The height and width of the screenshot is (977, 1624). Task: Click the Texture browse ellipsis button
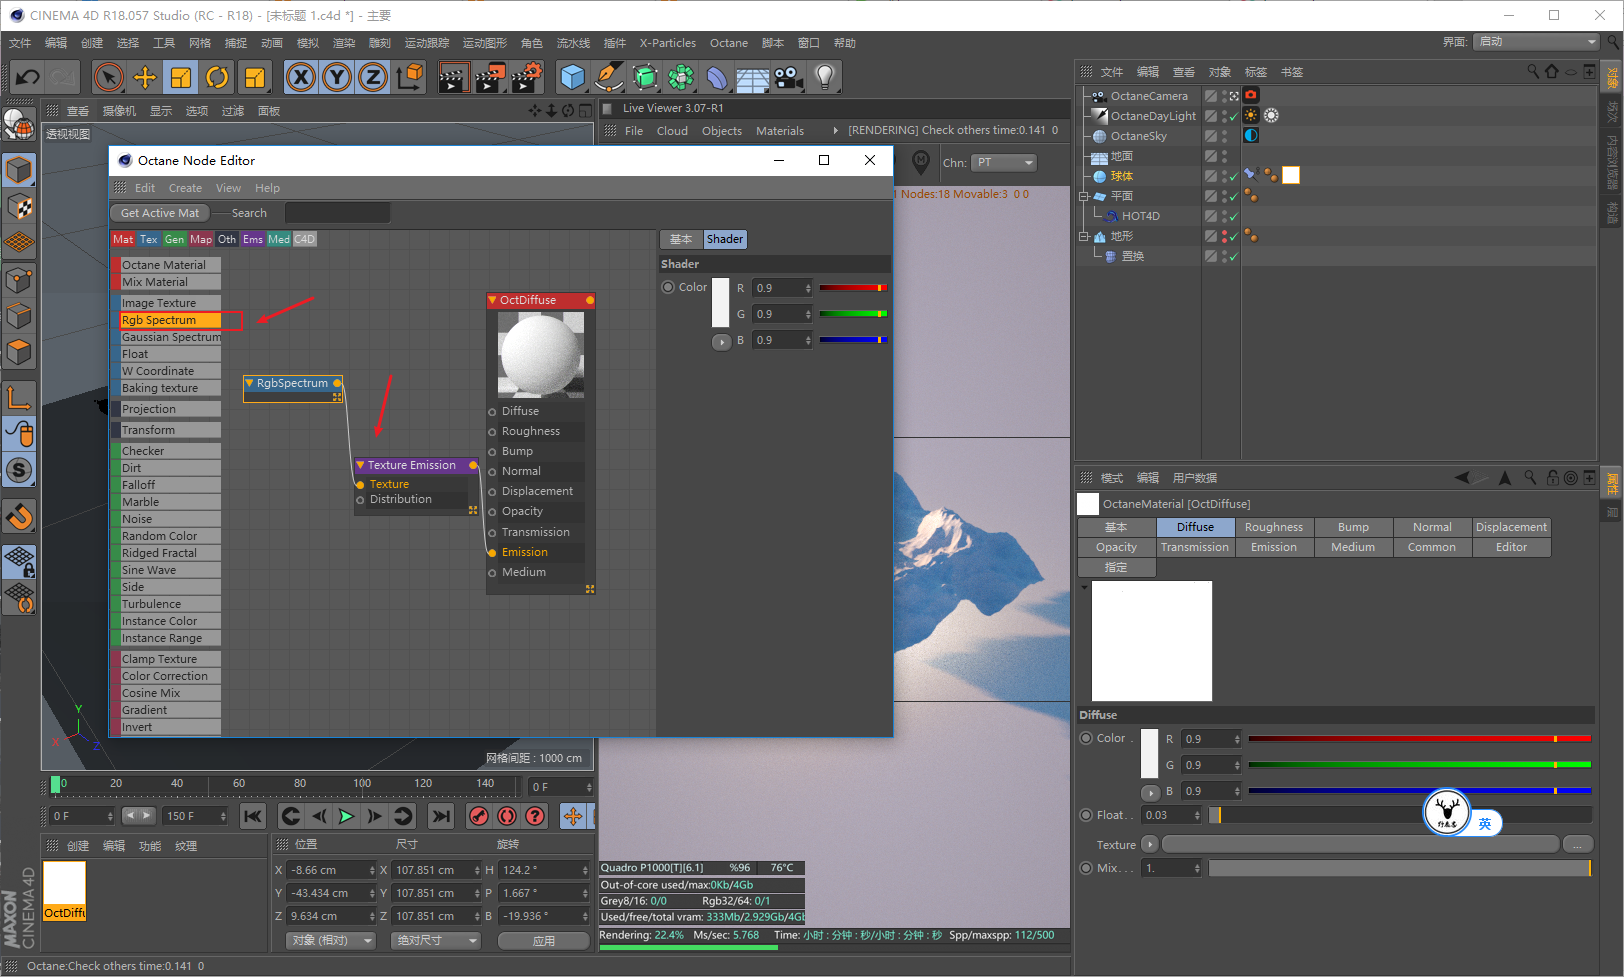[1577, 844]
